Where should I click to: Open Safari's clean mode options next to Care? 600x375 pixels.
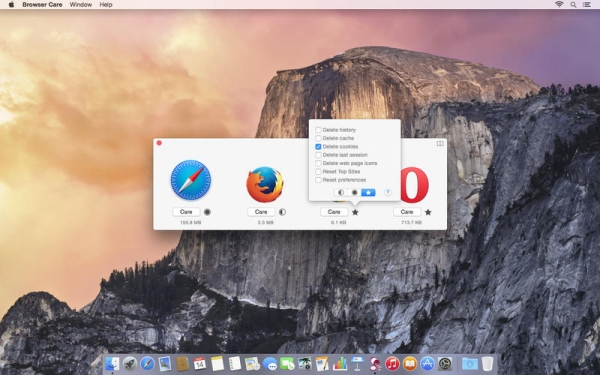click(207, 212)
